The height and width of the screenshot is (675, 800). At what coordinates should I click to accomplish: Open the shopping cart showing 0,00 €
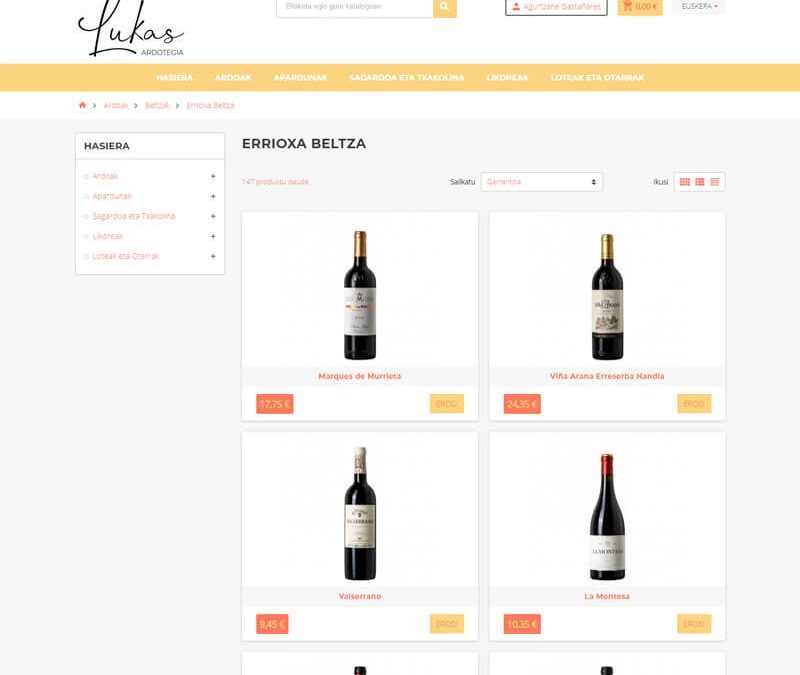640,7
